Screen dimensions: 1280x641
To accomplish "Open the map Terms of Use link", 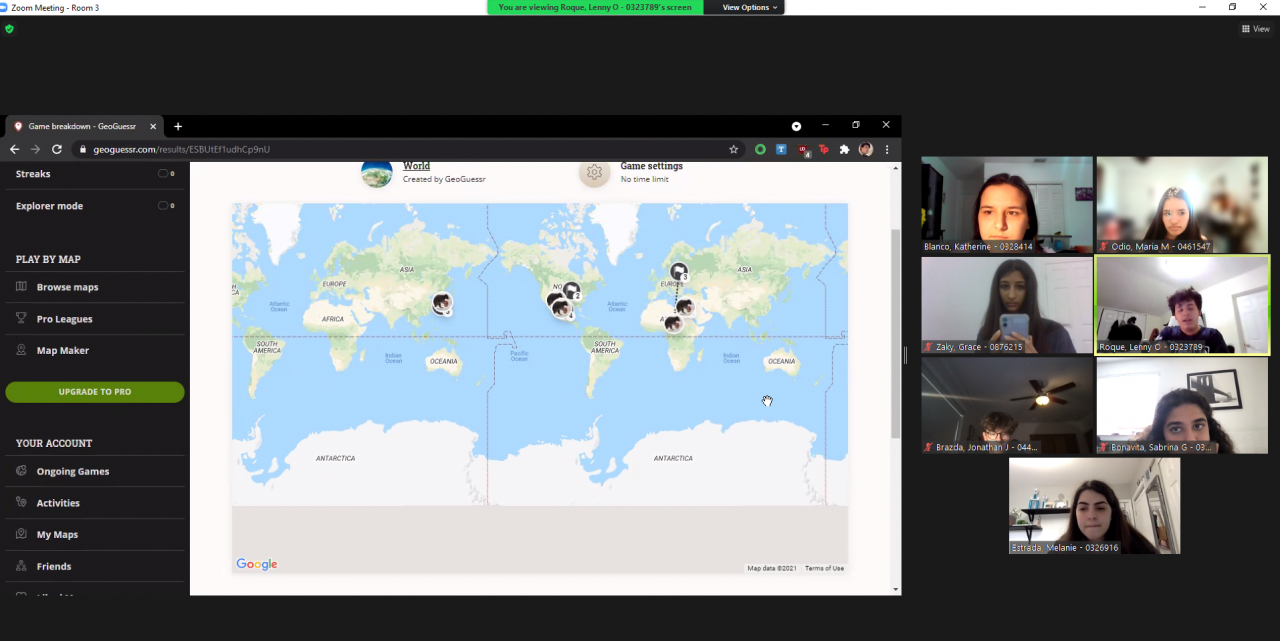I will pos(825,568).
